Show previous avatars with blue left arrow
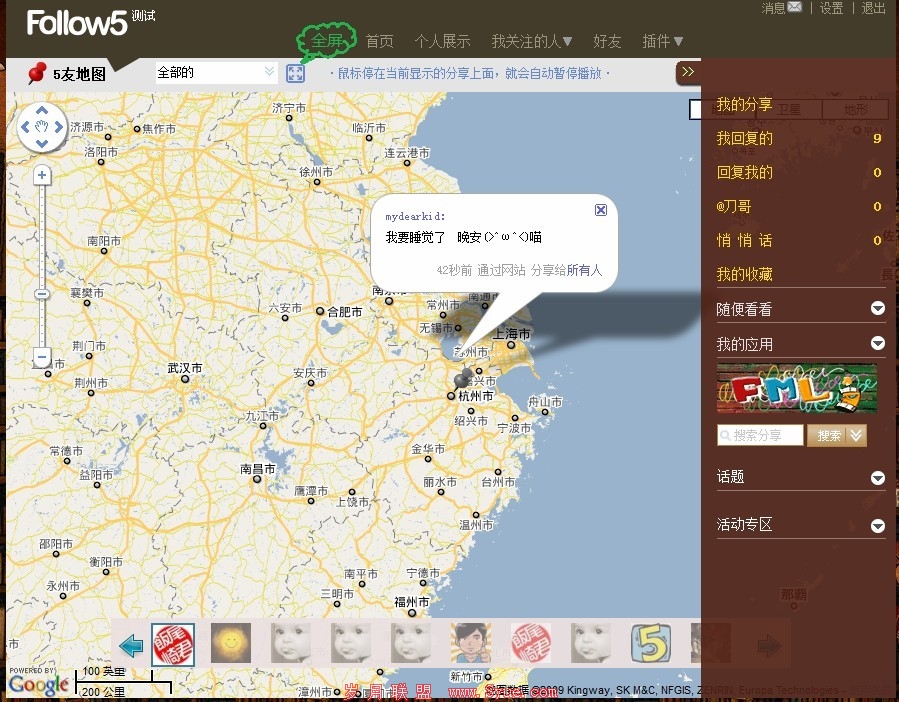This screenshot has width=899, height=702. click(x=131, y=646)
